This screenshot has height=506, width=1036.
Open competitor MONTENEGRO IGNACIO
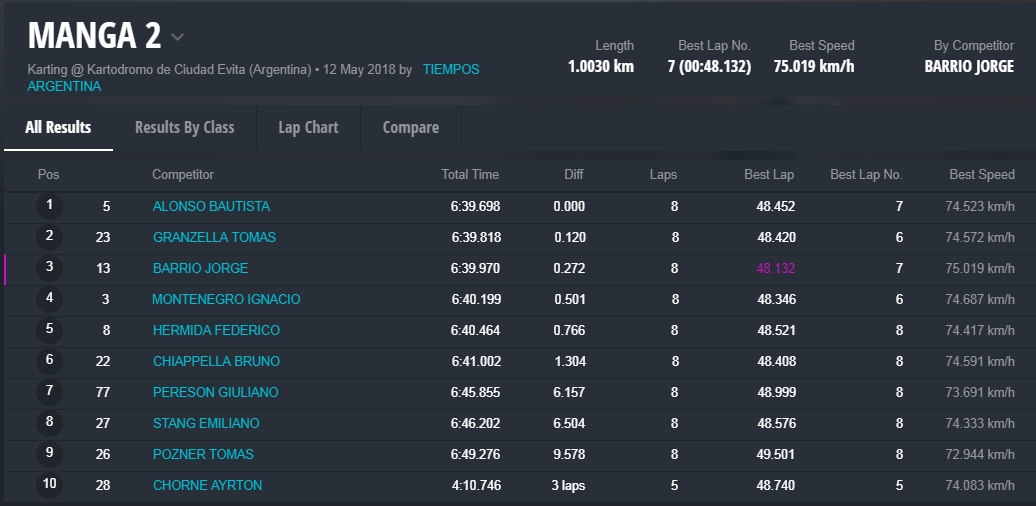[x=226, y=299]
